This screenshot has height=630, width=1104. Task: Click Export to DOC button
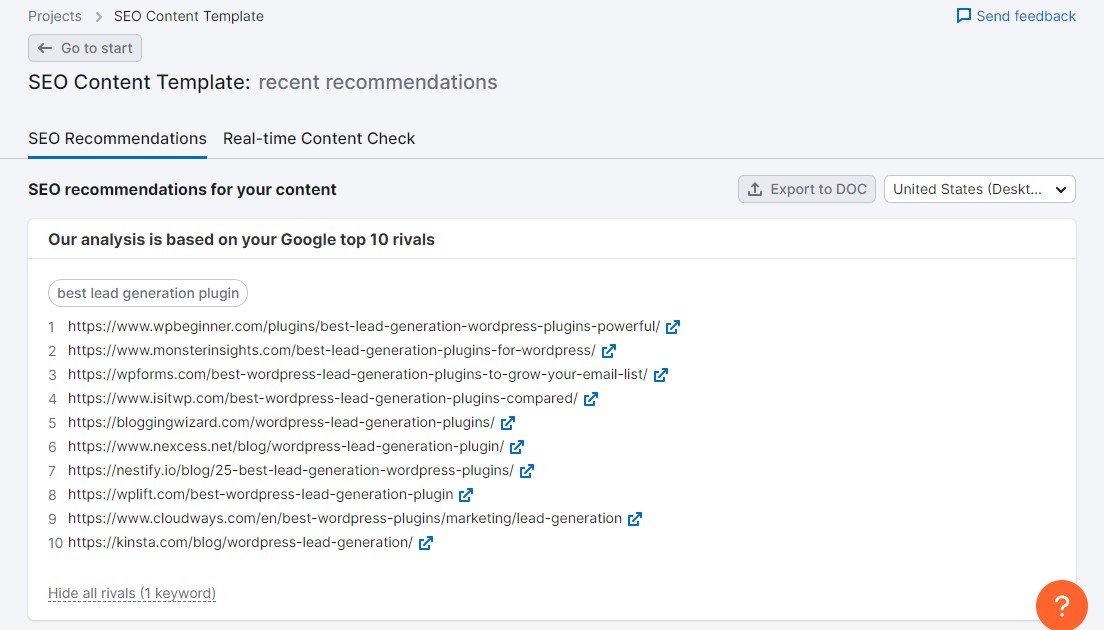[807, 189]
